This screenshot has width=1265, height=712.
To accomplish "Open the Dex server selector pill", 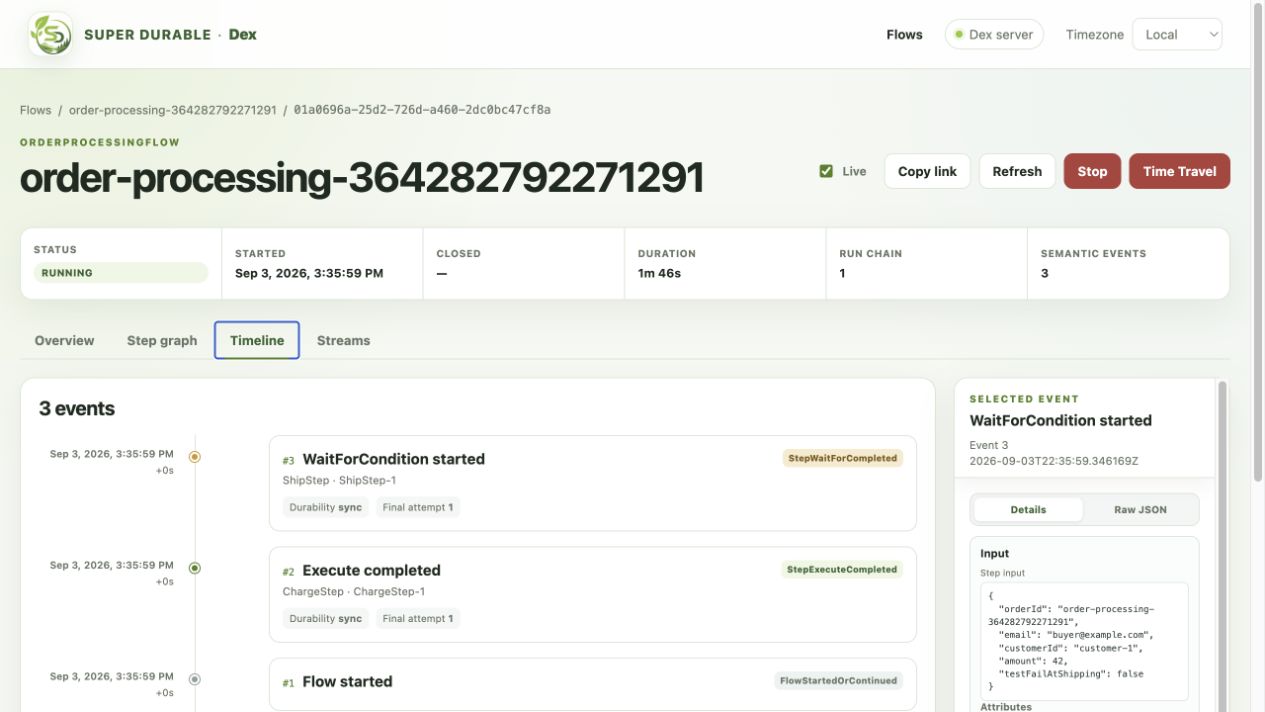I will tap(994, 34).
